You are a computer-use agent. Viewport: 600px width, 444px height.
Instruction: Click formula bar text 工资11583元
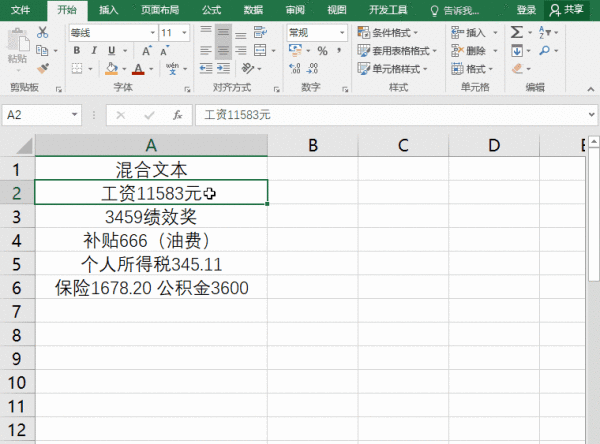[238, 115]
